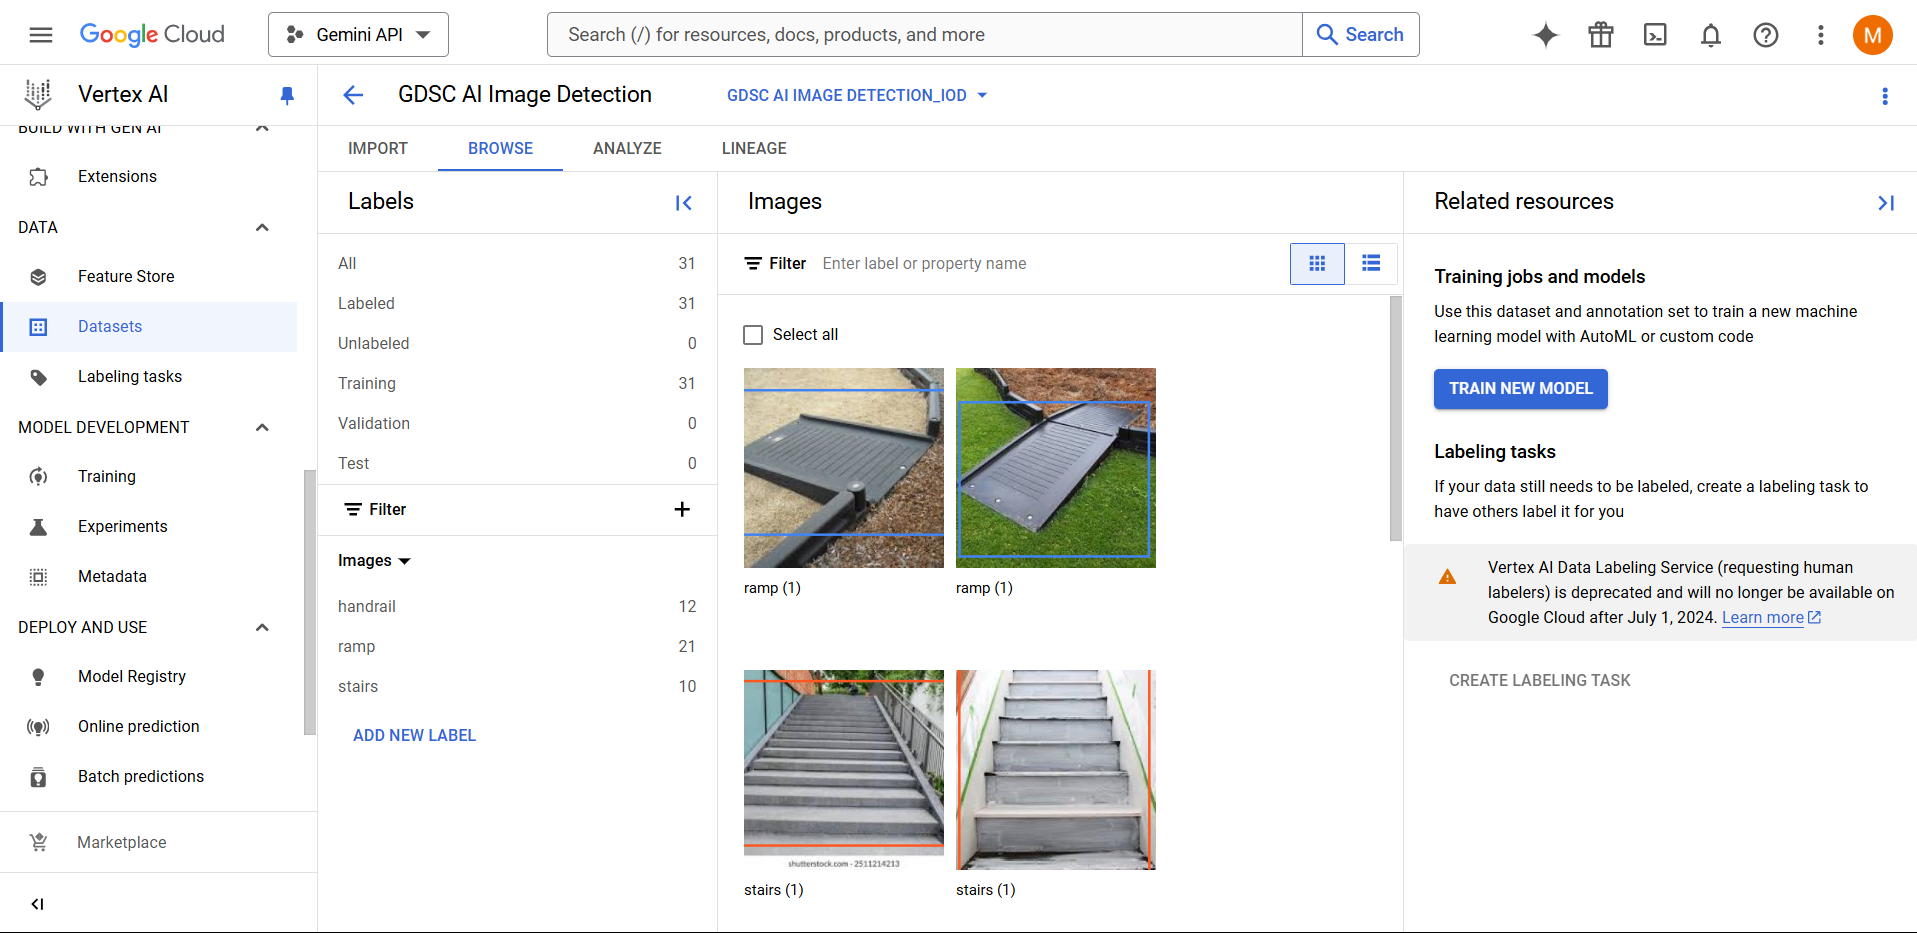
Task: Open Cloud Shell terminal
Action: pos(1655,35)
